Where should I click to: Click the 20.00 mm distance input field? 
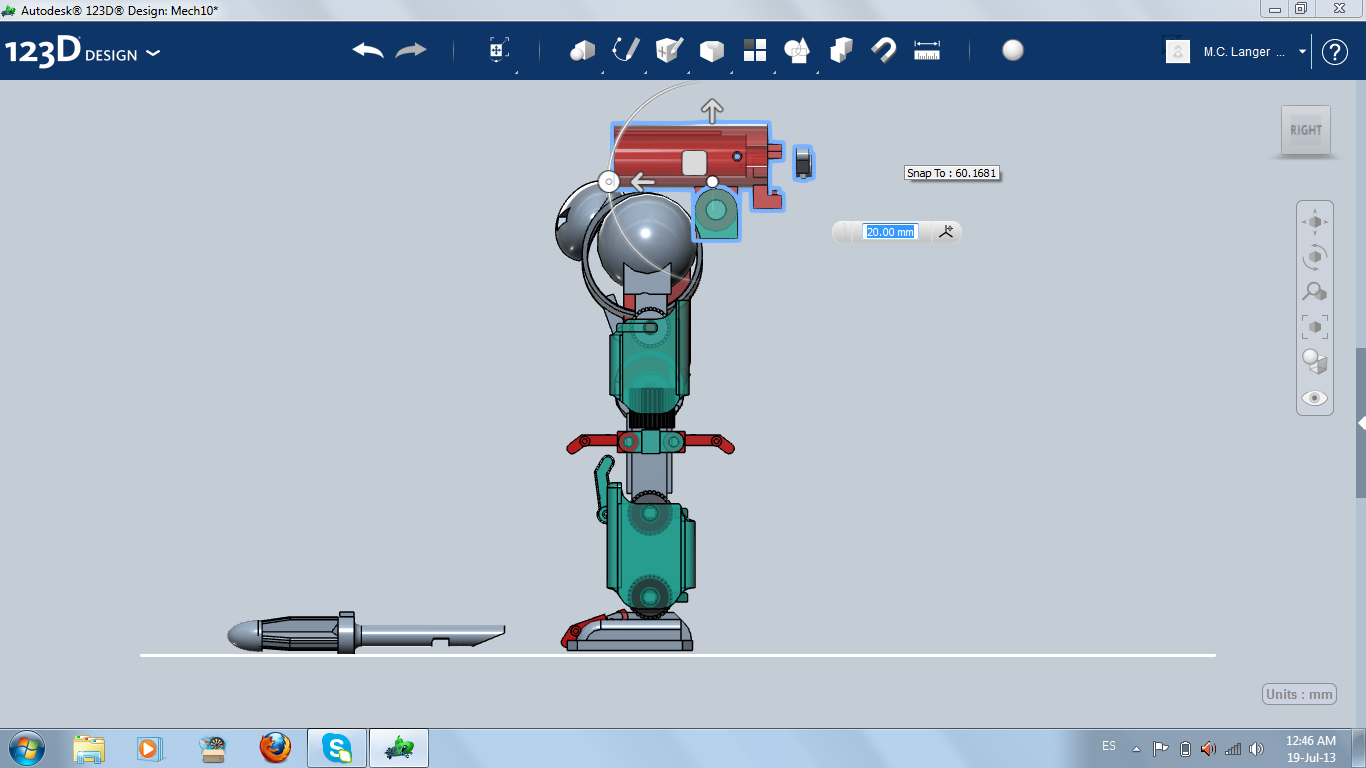click(890, 232)
